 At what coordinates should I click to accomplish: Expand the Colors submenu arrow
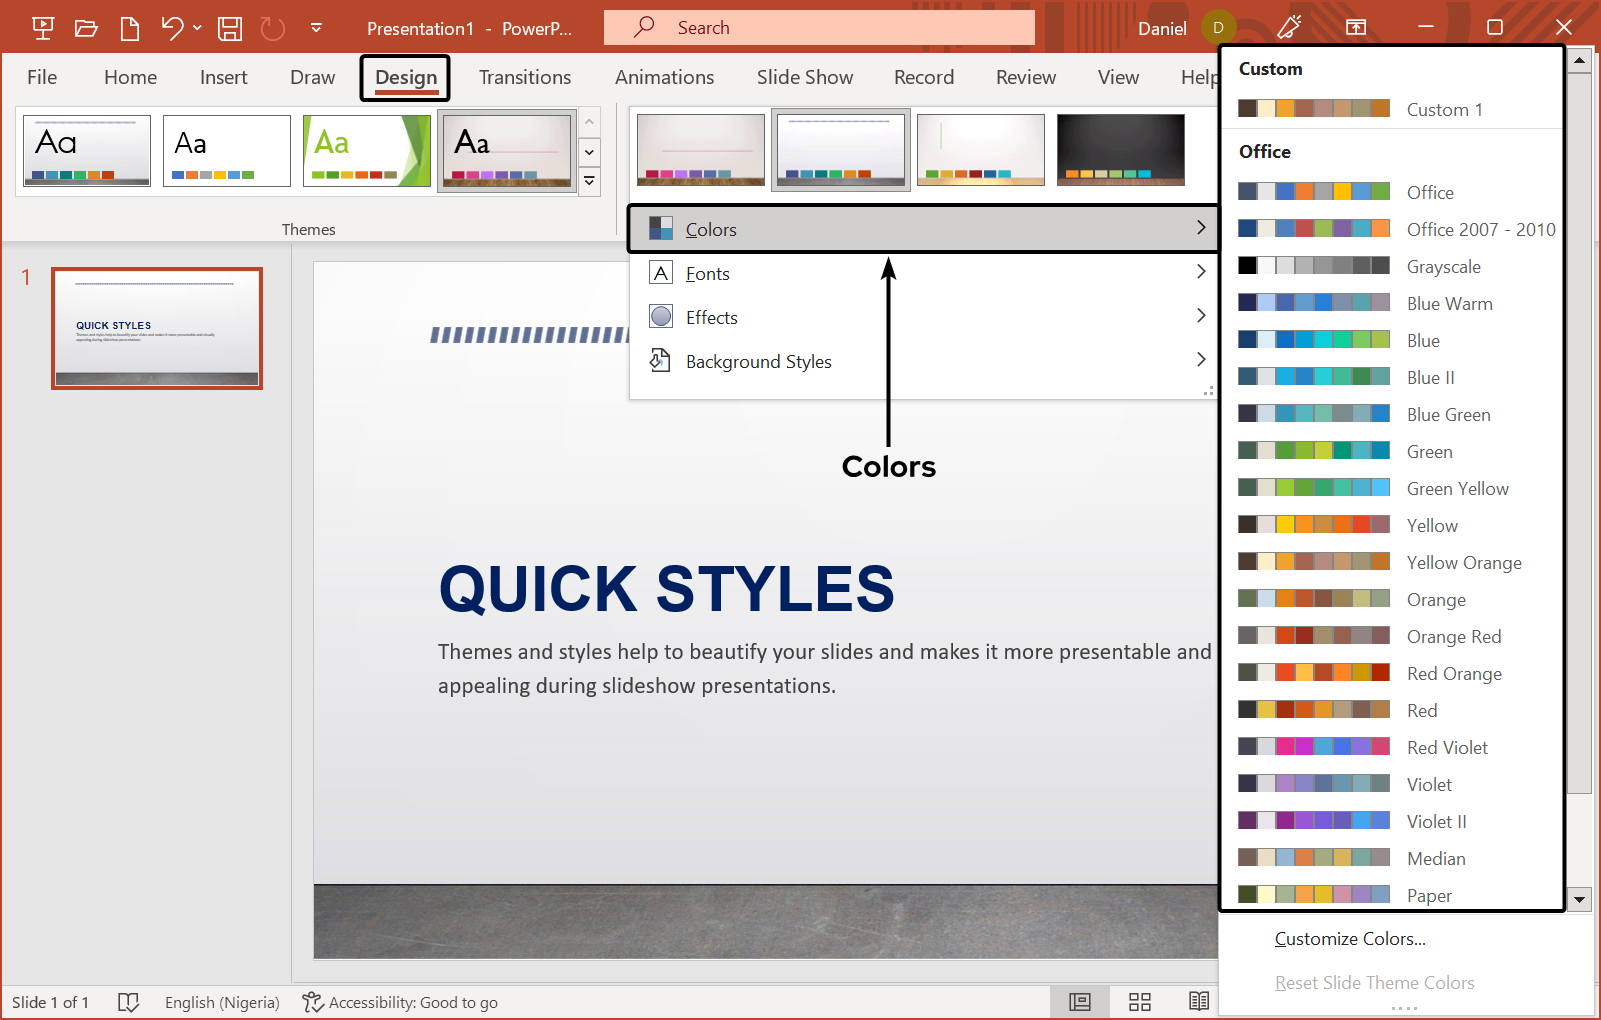click(1201, 228)
